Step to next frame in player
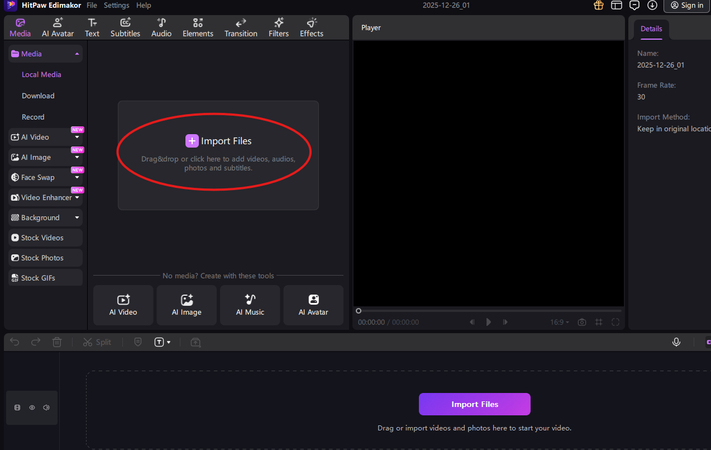This screenshot has height=450, width=711. point(505,322)
